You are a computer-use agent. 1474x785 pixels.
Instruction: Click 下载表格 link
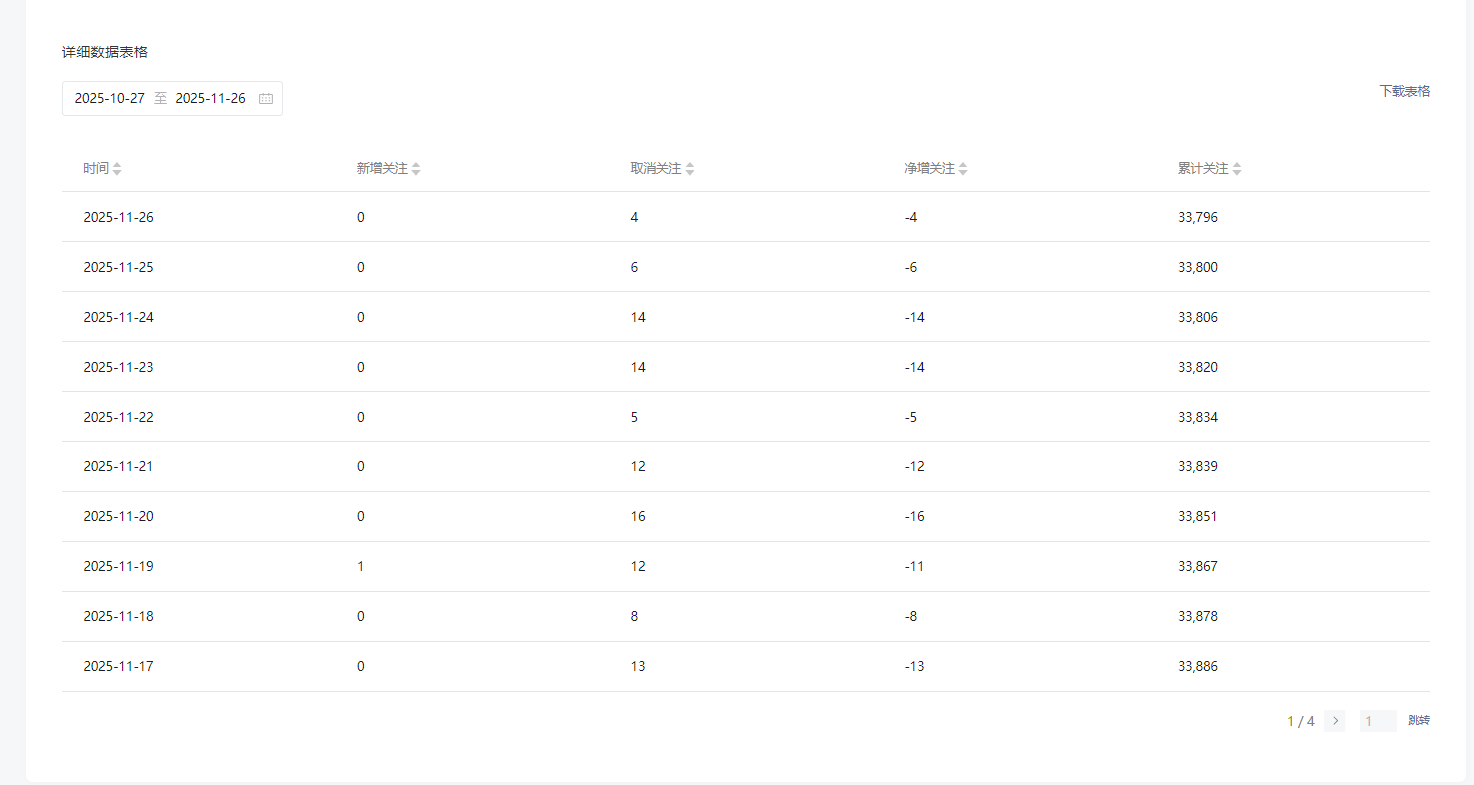pos(1404,91)
